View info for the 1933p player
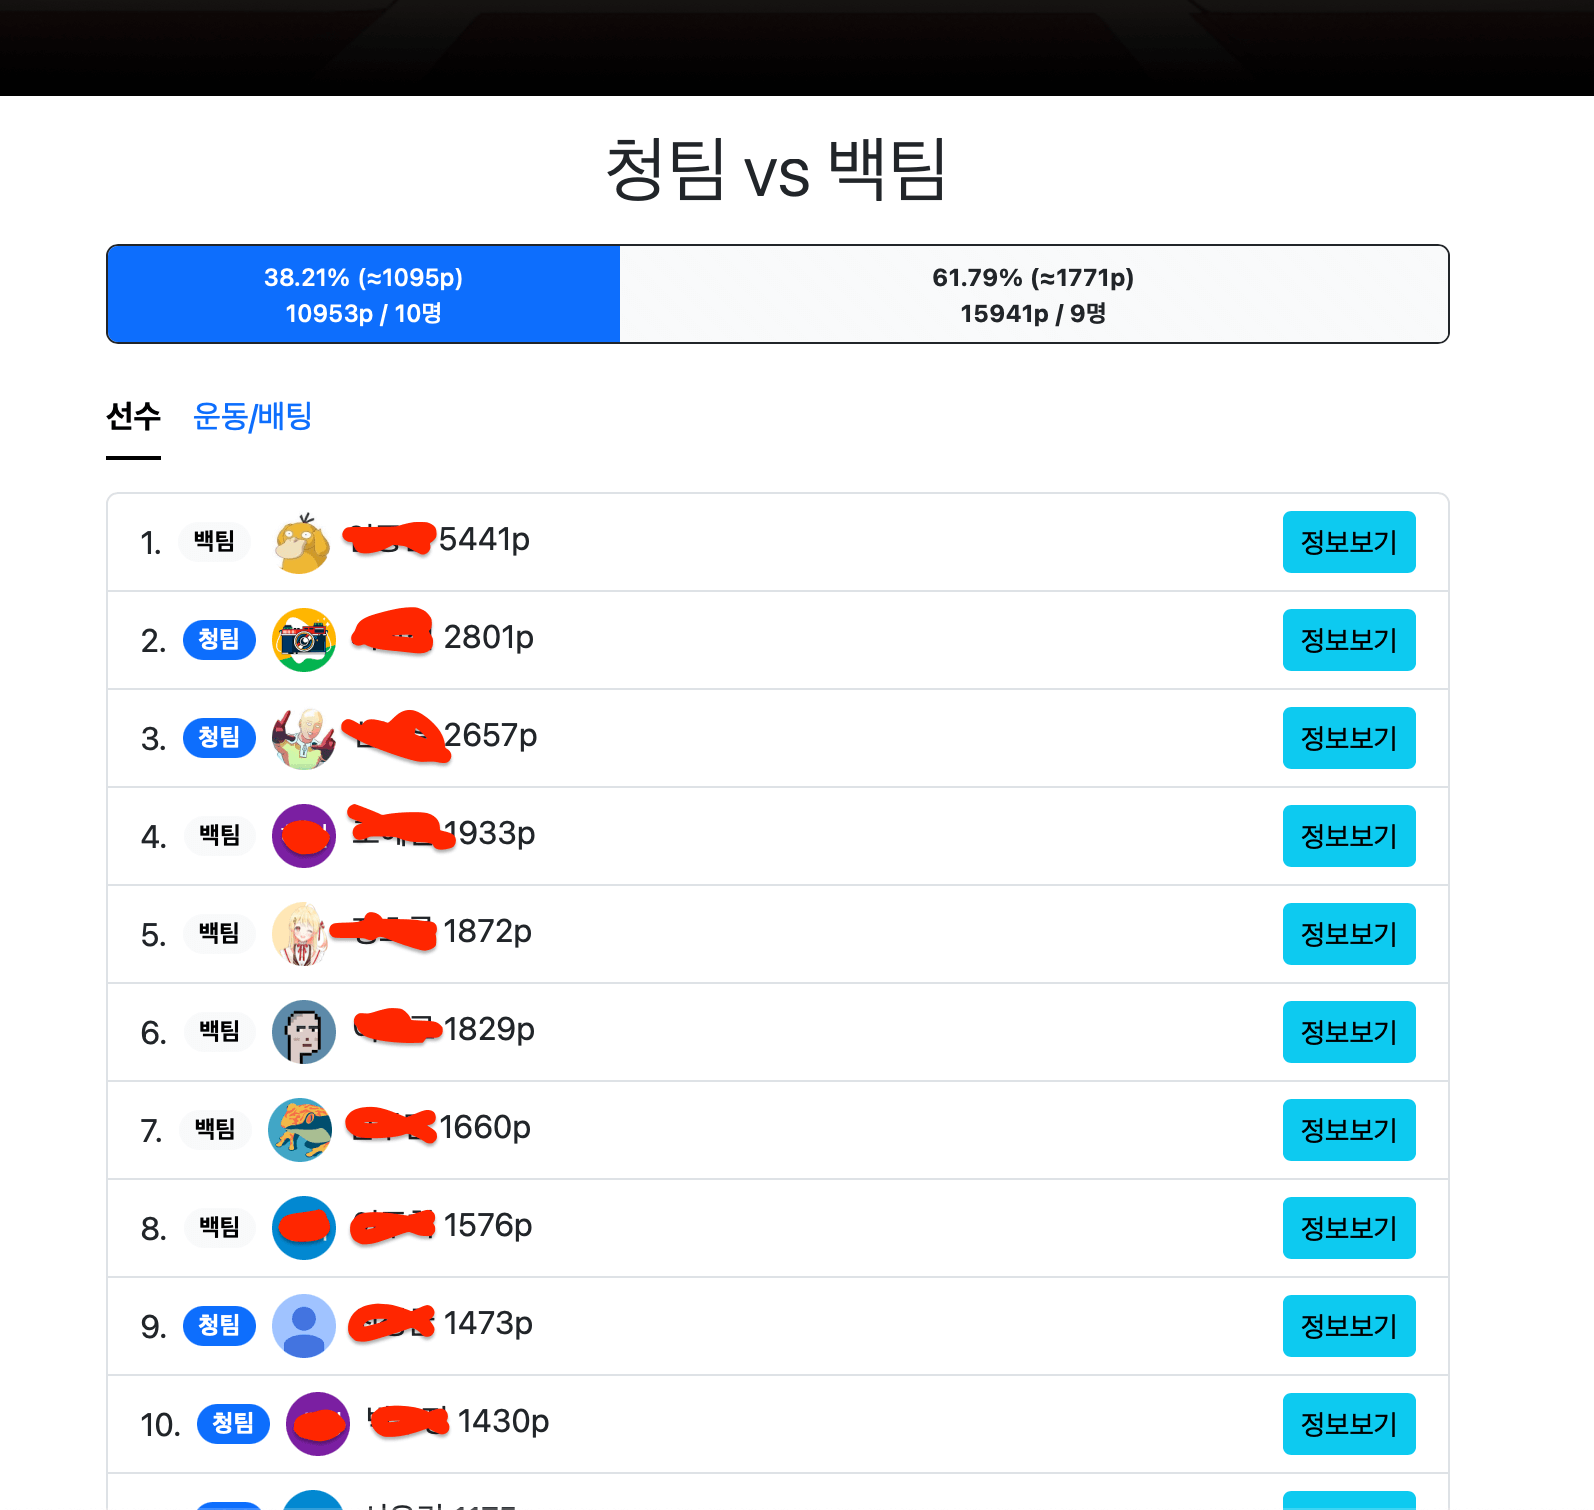 [x=1349, y=836]
